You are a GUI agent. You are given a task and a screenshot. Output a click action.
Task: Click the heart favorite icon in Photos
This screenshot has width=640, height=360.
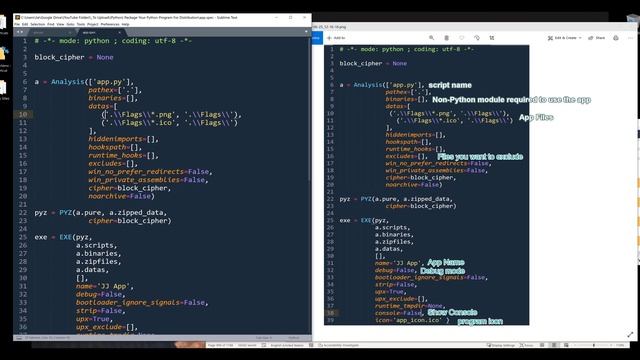point(462,38)
